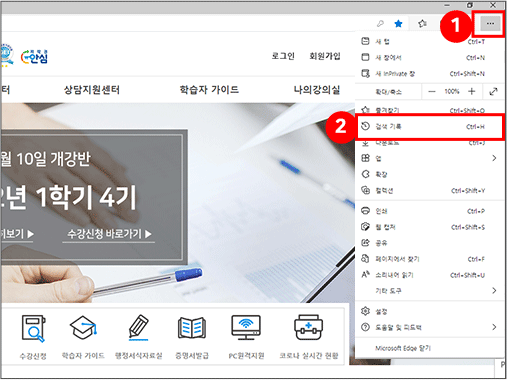Open 학습자 가이드 graduation cap icon
This screenshot has width=507, height=380.
point(83,328)
